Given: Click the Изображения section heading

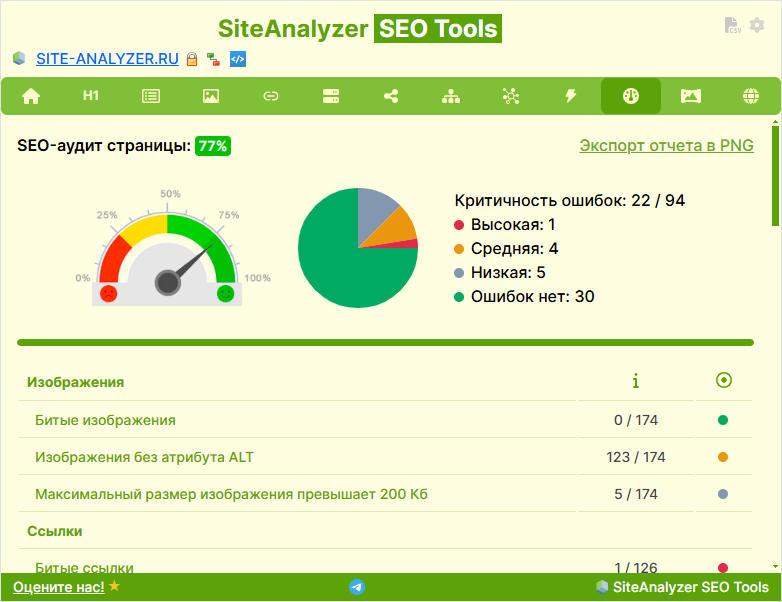Looking at the screenshot, I should tap(75, 382).
